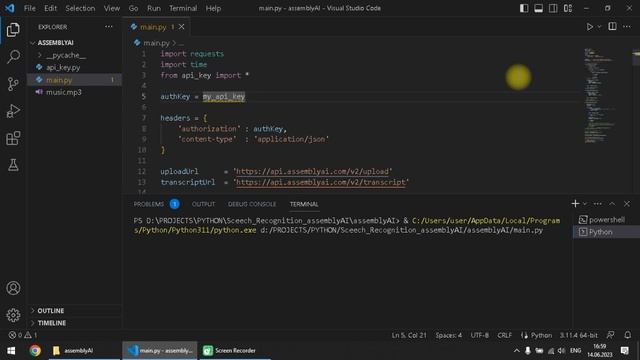The height and width of the screenshot is (360, 640).
Task: Open the Run menu
Action: coord(154,8)
